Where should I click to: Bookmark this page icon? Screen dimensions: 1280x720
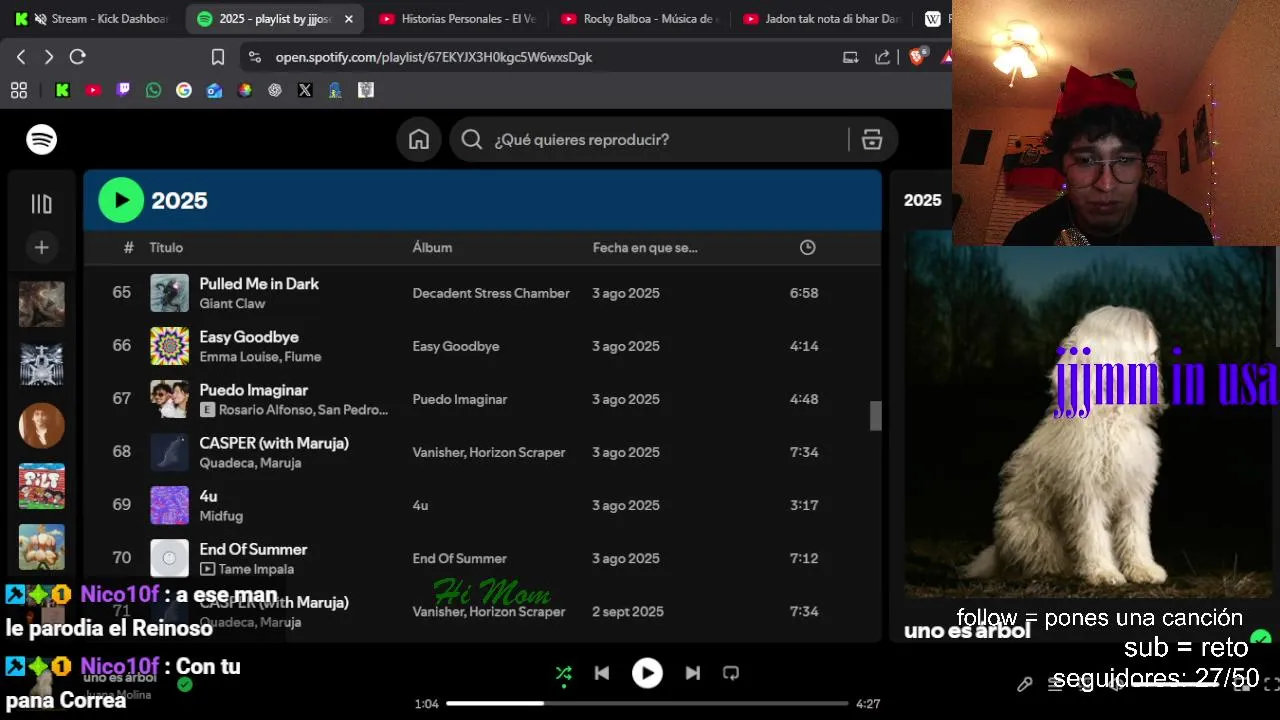[218, 57]
